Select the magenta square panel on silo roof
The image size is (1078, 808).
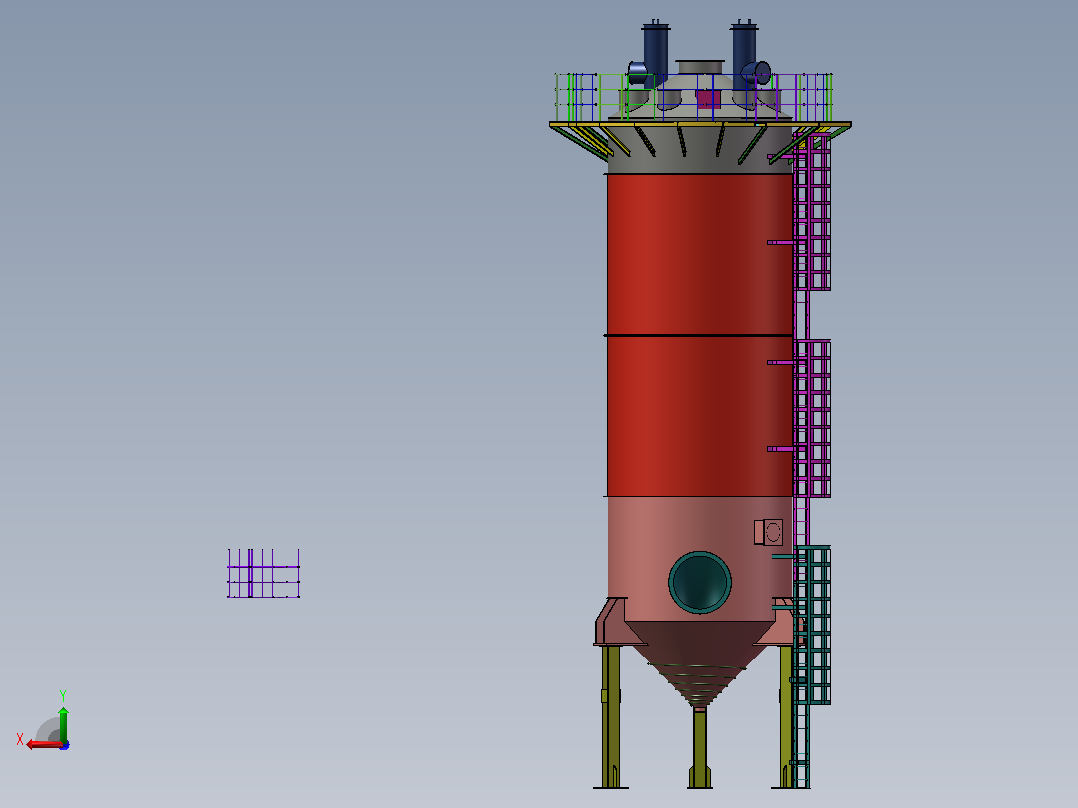point(709,100)
